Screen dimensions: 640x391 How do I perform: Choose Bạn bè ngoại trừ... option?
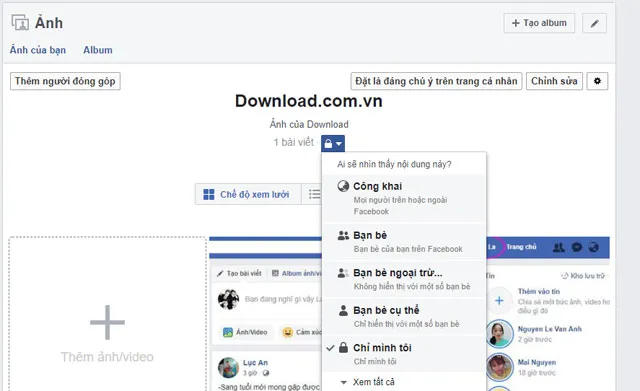404,279
